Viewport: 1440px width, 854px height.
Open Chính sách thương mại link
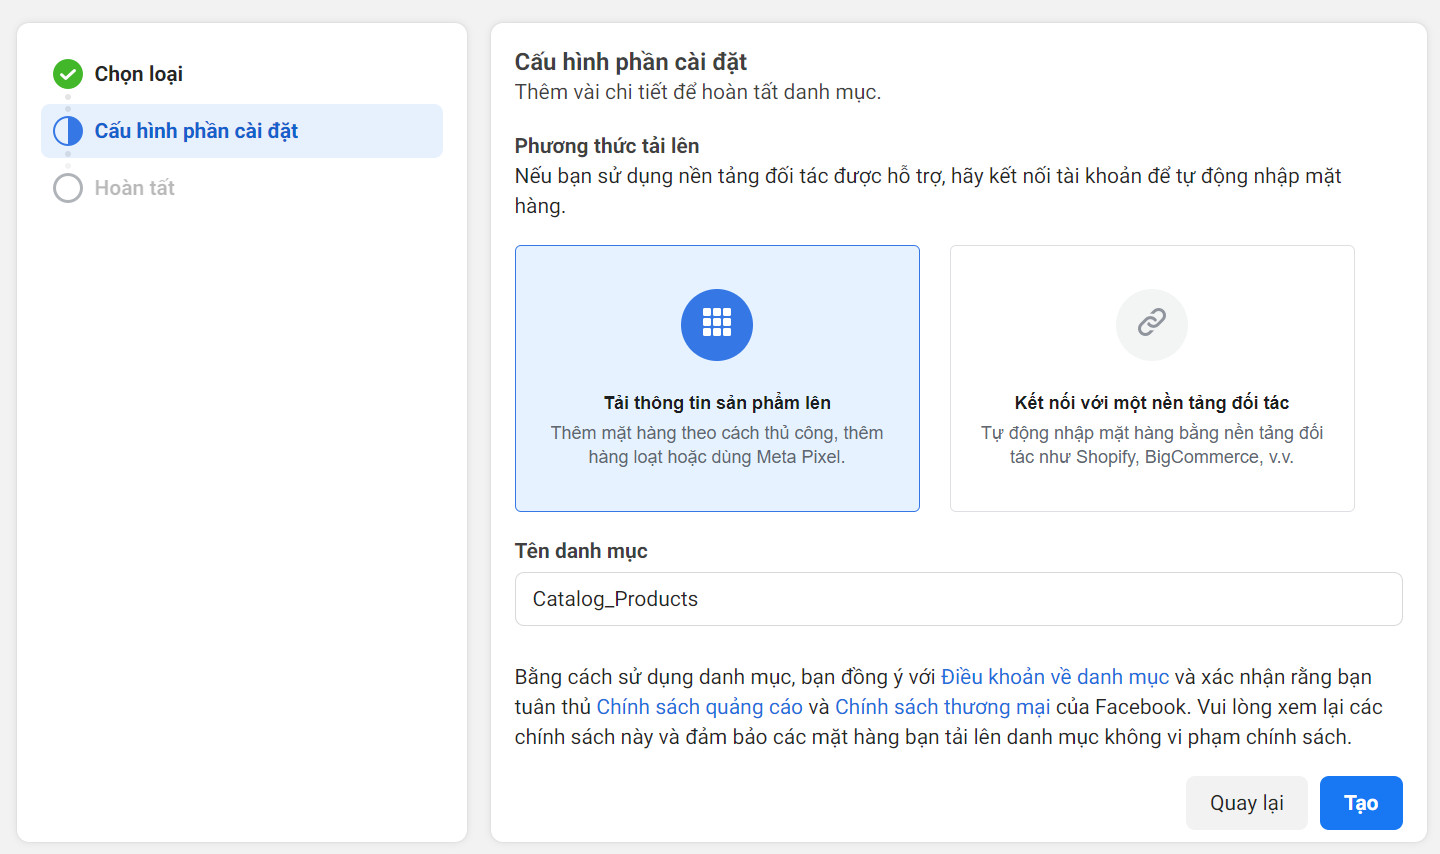[943, 707]
